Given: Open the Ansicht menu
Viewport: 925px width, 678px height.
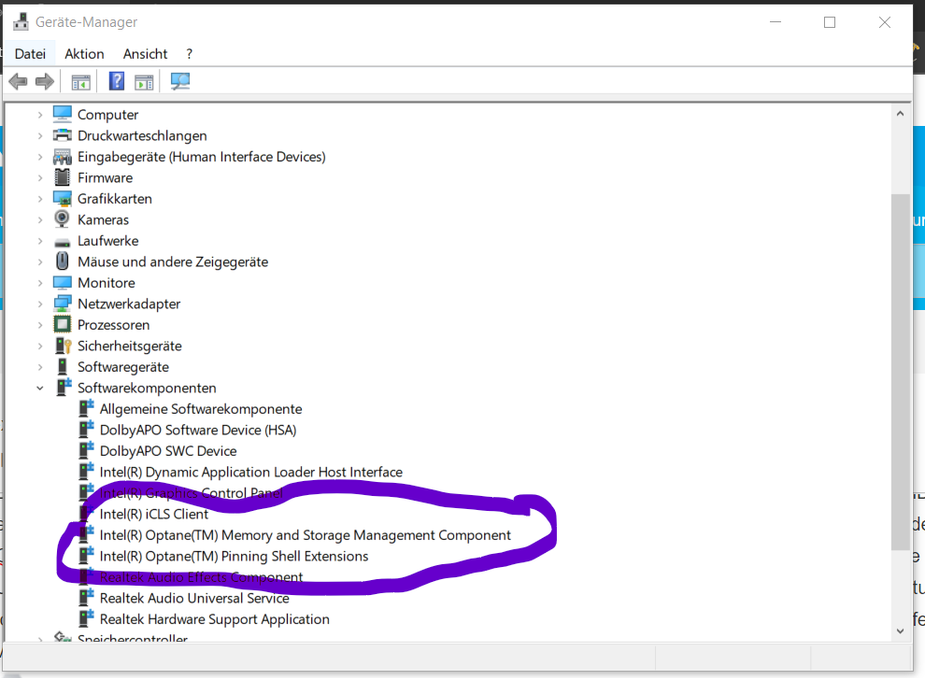Looking at the screenshot, I should tap(145, 54).
